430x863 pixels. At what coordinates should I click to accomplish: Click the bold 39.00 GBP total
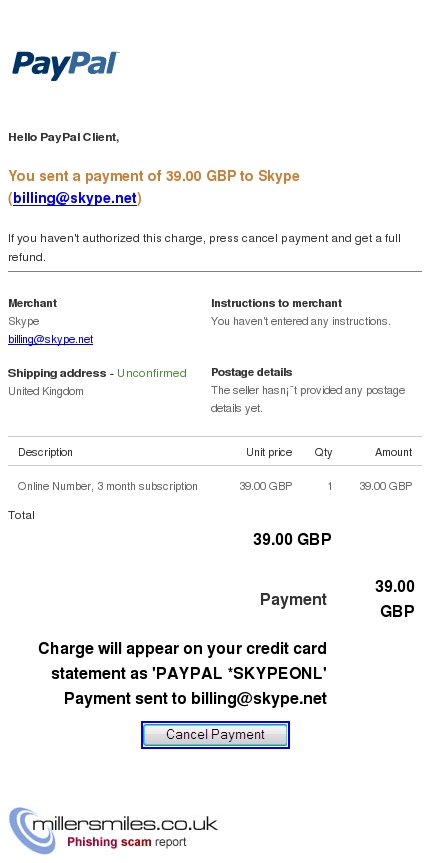tap(292, 539)
